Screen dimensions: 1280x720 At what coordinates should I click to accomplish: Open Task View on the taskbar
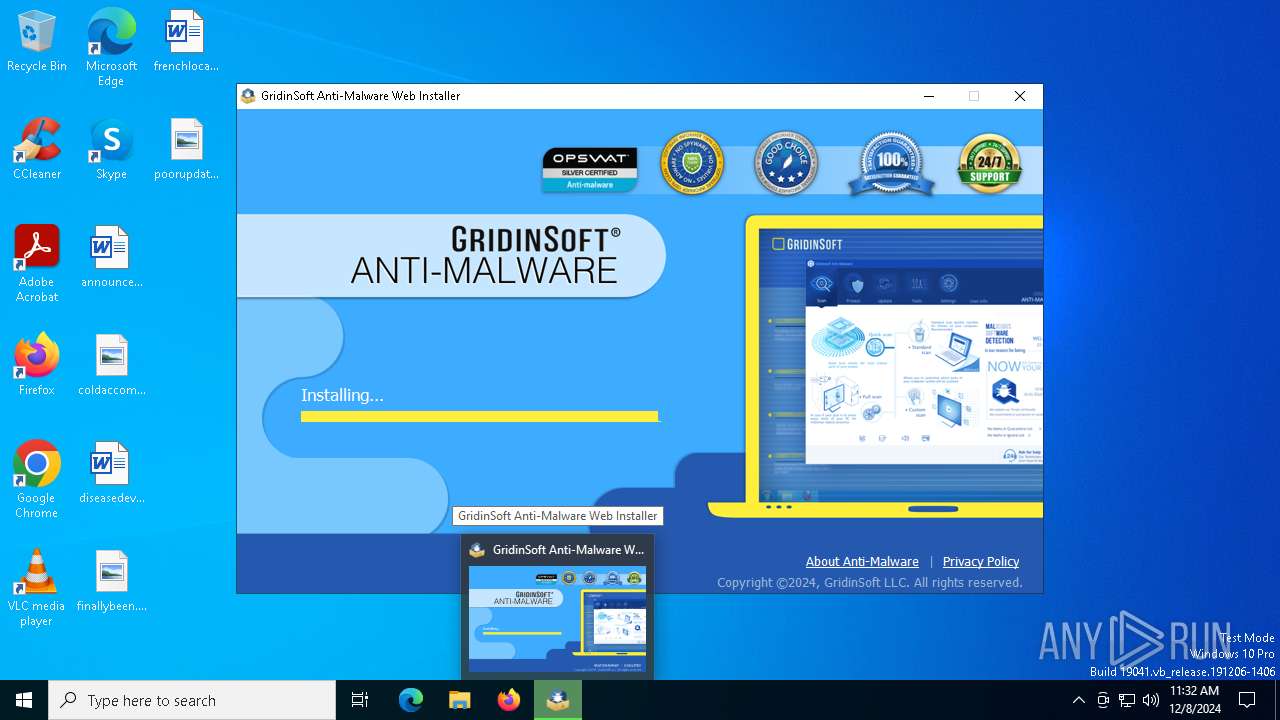tap(360, 700)
